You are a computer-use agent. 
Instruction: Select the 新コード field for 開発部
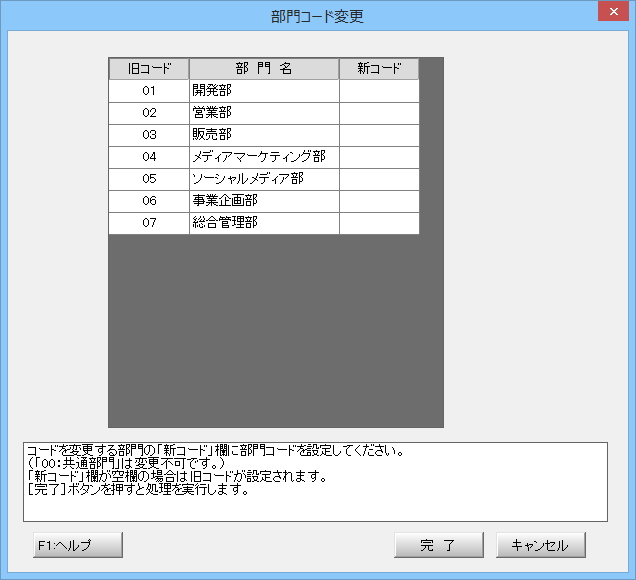tap(379, 91)
